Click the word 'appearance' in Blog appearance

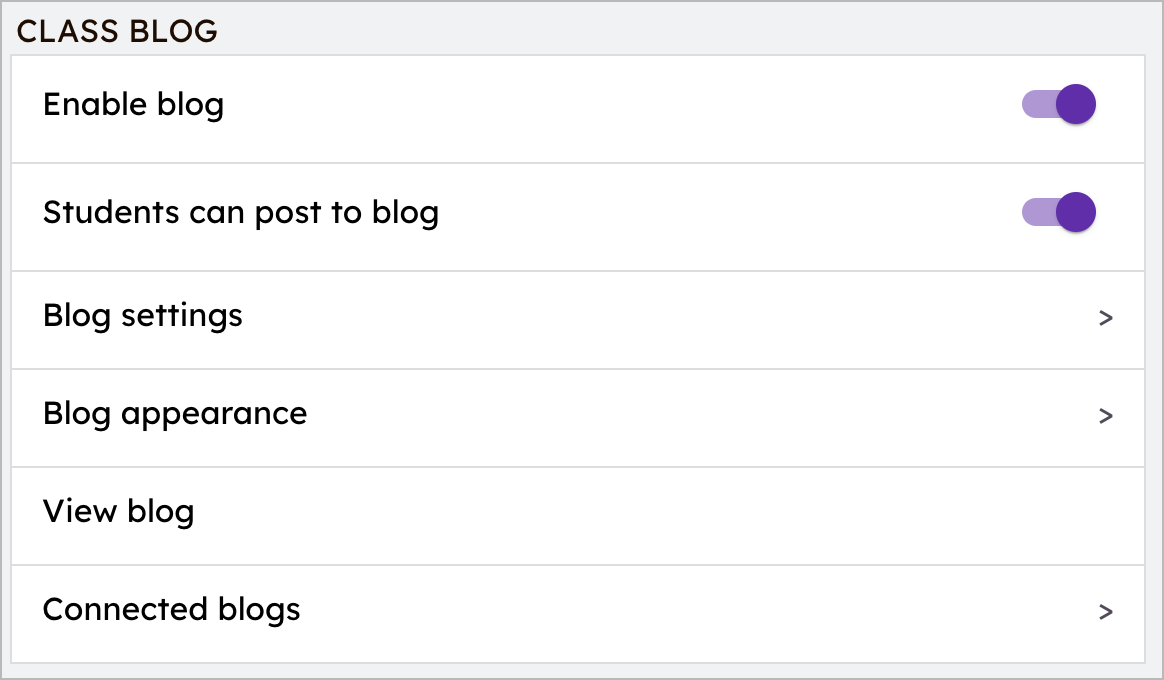pyautogui.click(x=213, y=414)
